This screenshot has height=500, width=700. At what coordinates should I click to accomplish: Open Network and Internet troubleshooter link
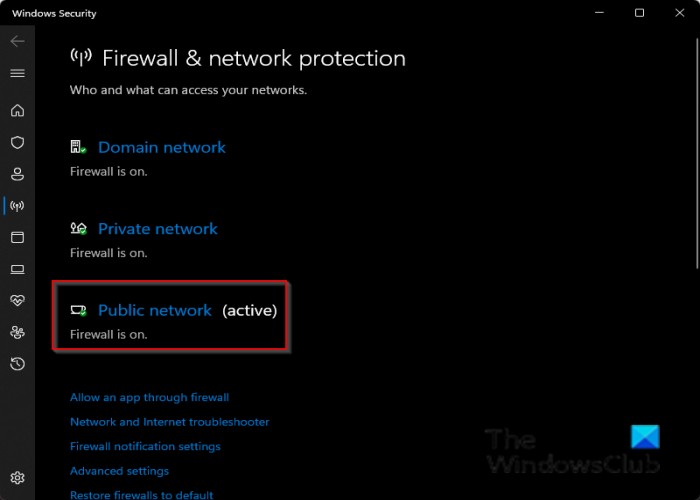point(169,422)
